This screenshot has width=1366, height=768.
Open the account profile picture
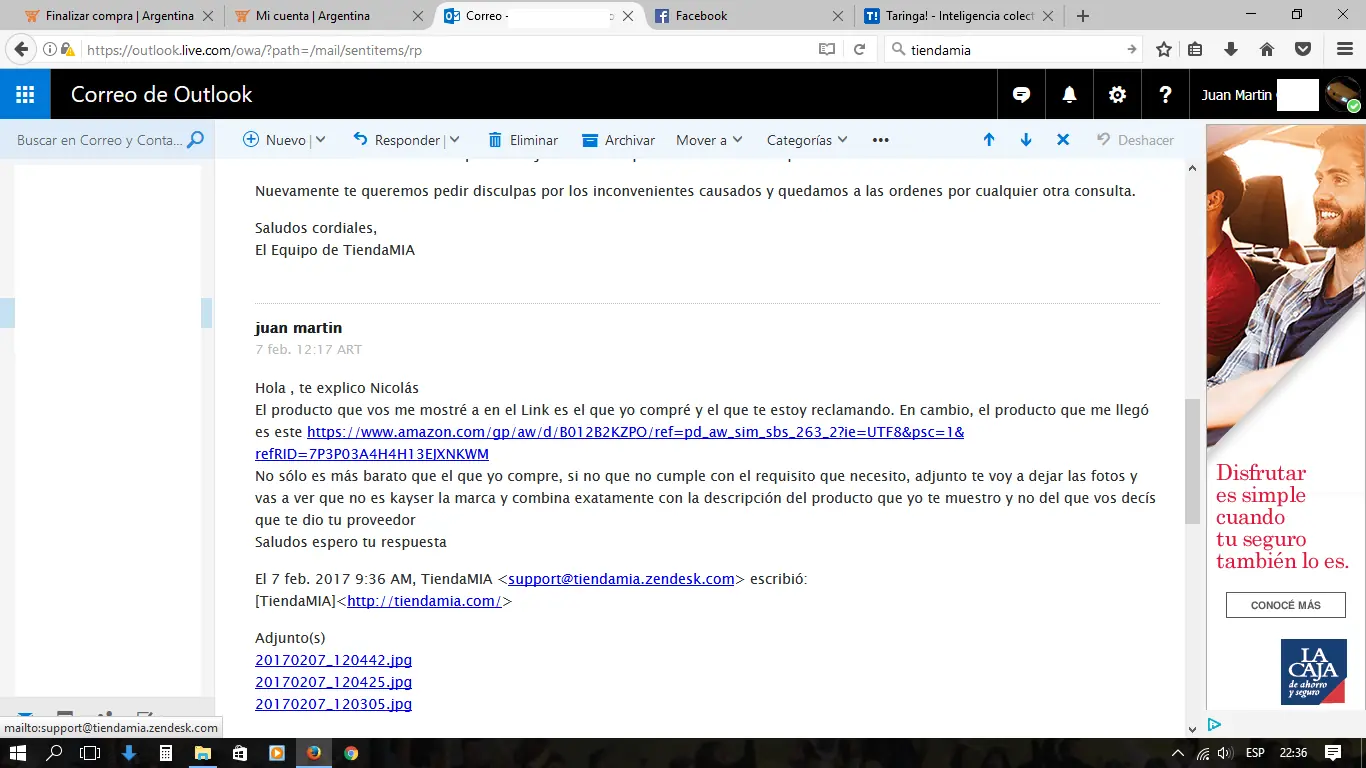(1343, 95)
